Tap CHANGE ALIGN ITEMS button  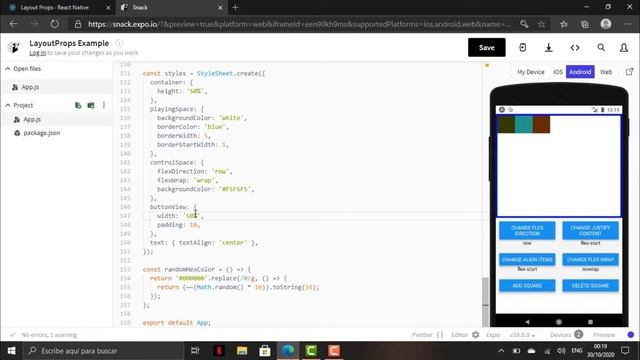(x=527, y=260)
